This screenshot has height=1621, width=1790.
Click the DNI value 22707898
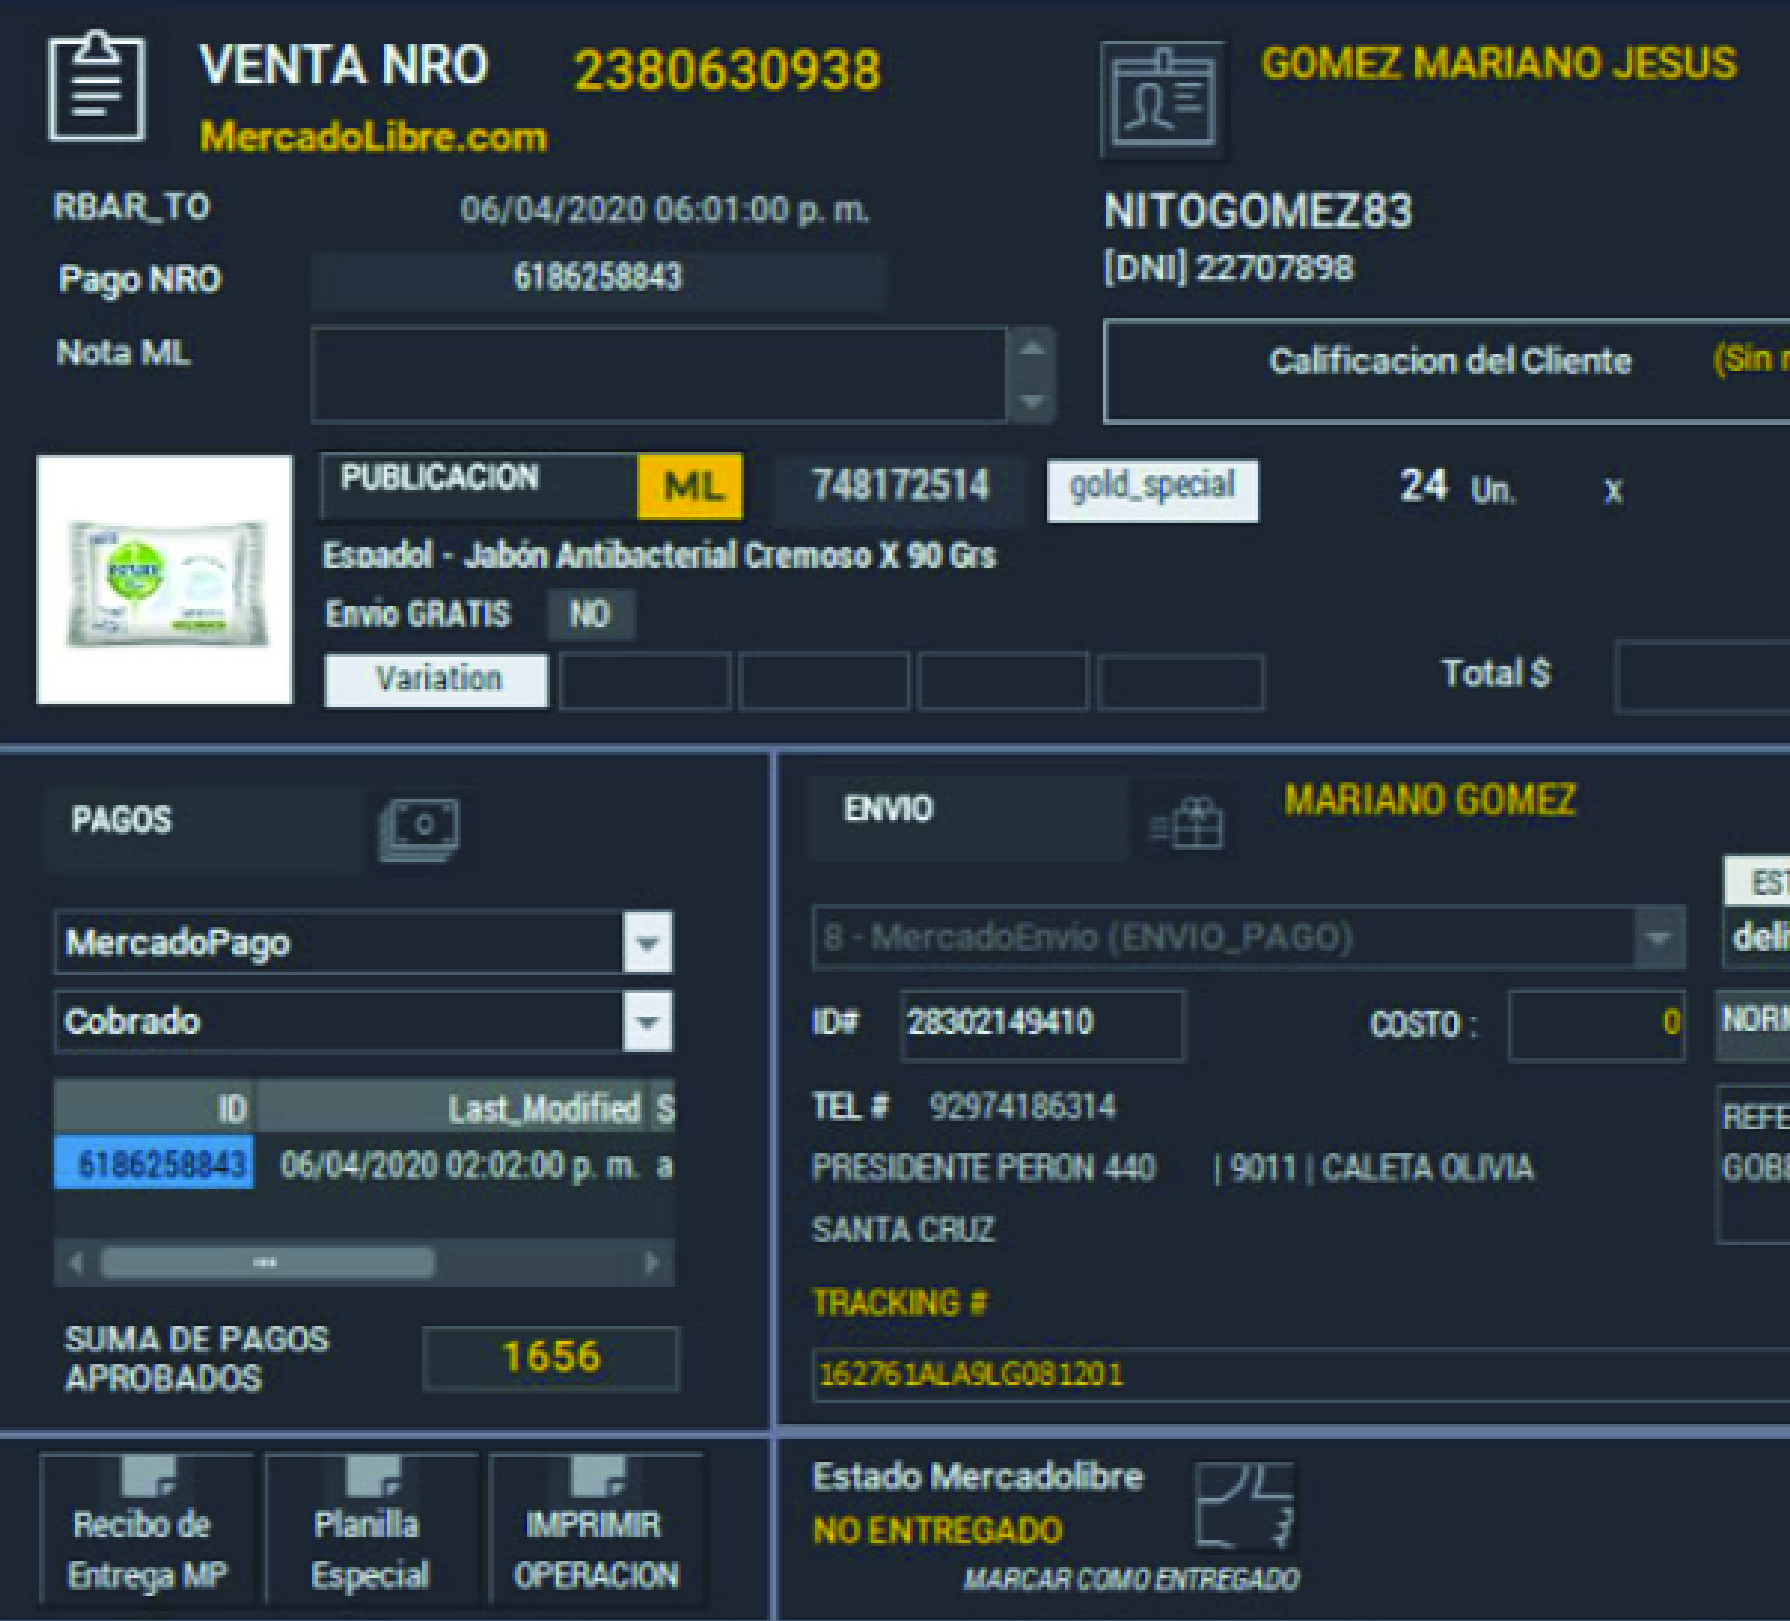click(x=1275, y=268)
